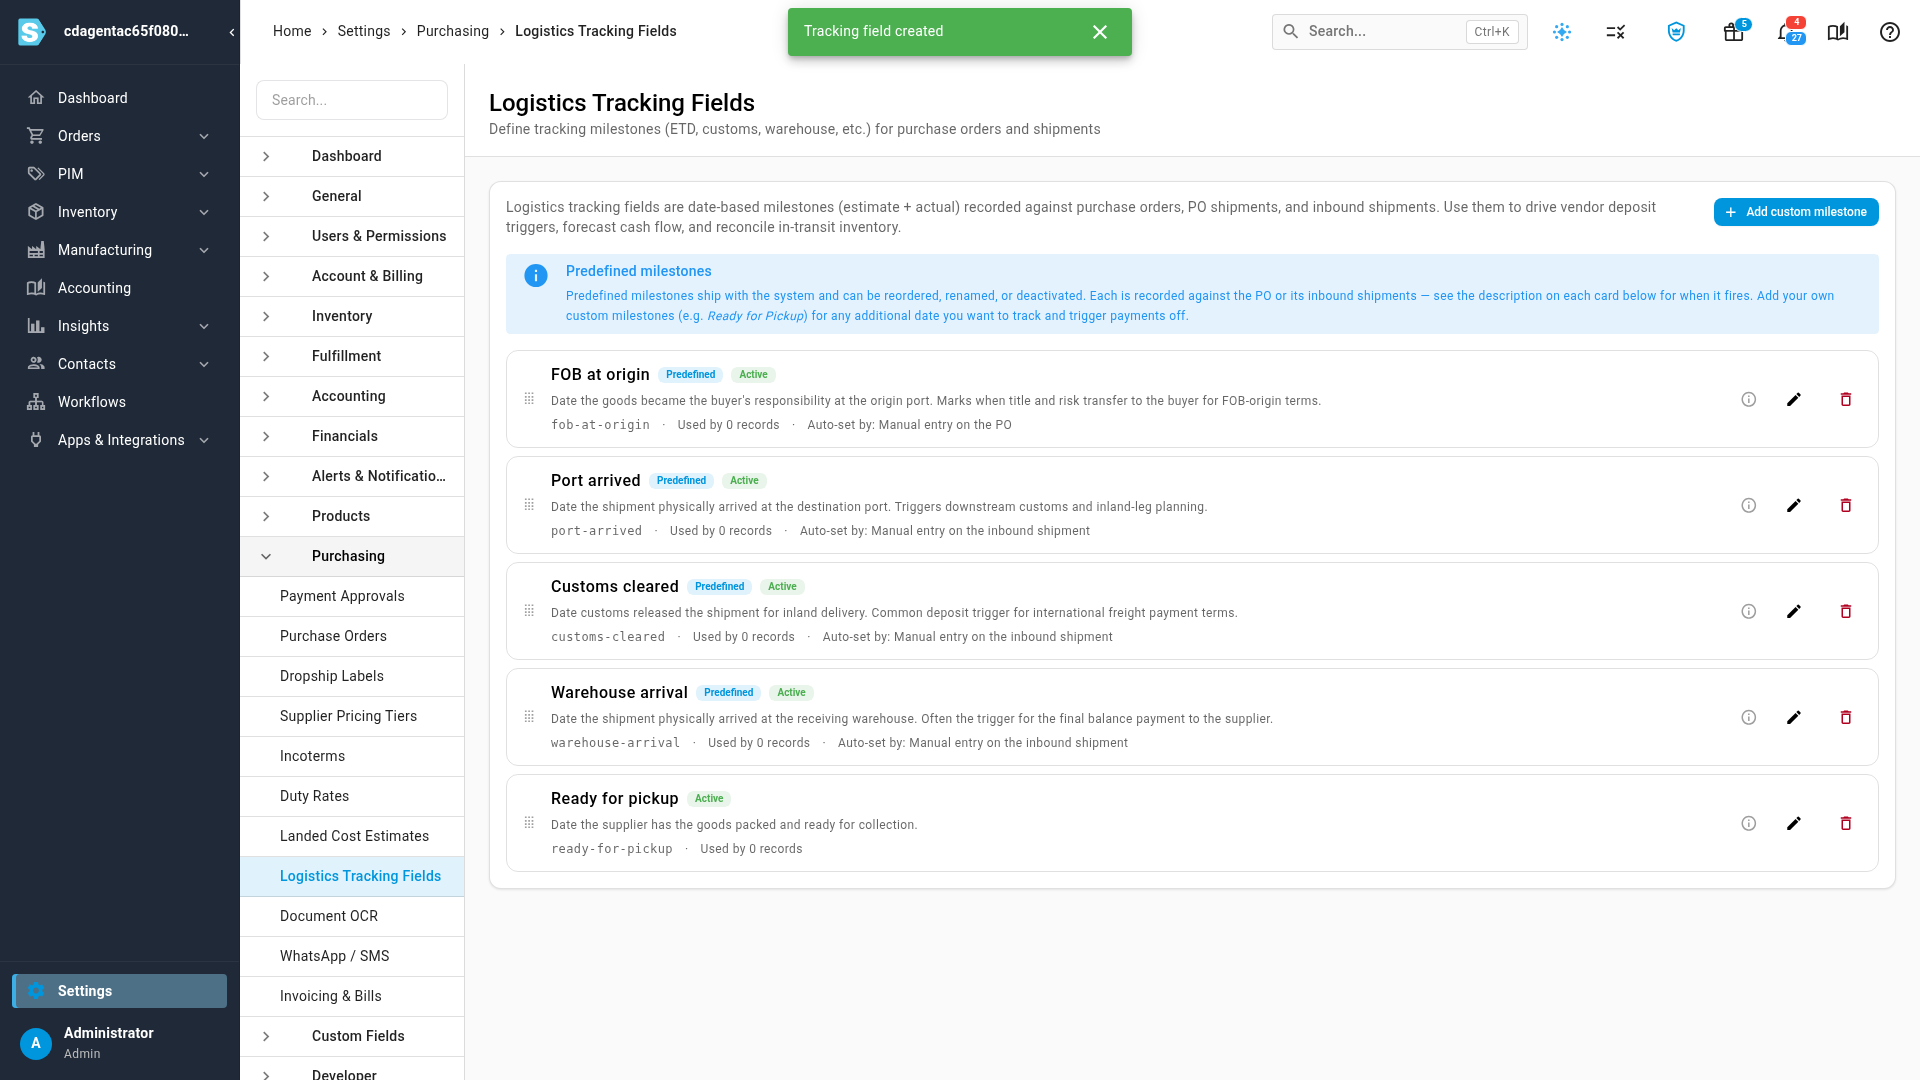Open Workflows in the sidebar
Image resolution: width=1920 pixels, height=1080 pixels.
pos(120,402)
